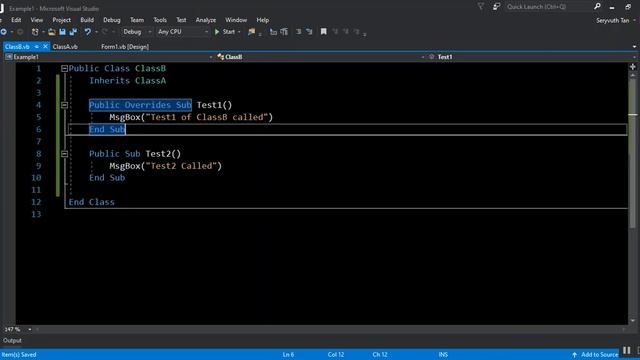The width and height of the screenshot is (640, 360).
Task: Click the Navigate Backward toolbar icon
Action: point(3,32)
